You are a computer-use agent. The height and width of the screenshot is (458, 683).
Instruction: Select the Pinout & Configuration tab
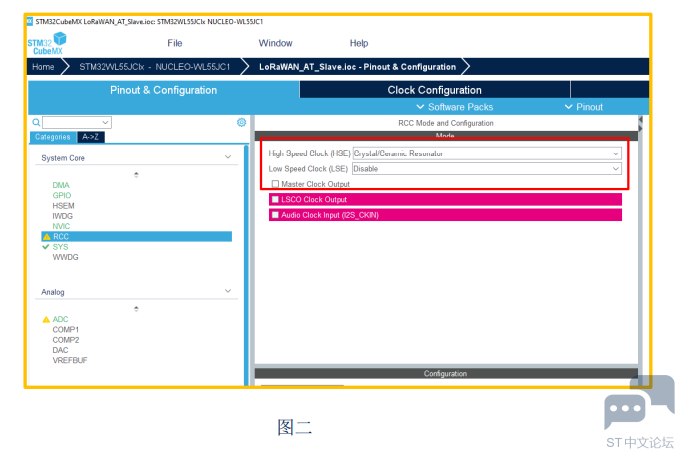pos(163,90)
